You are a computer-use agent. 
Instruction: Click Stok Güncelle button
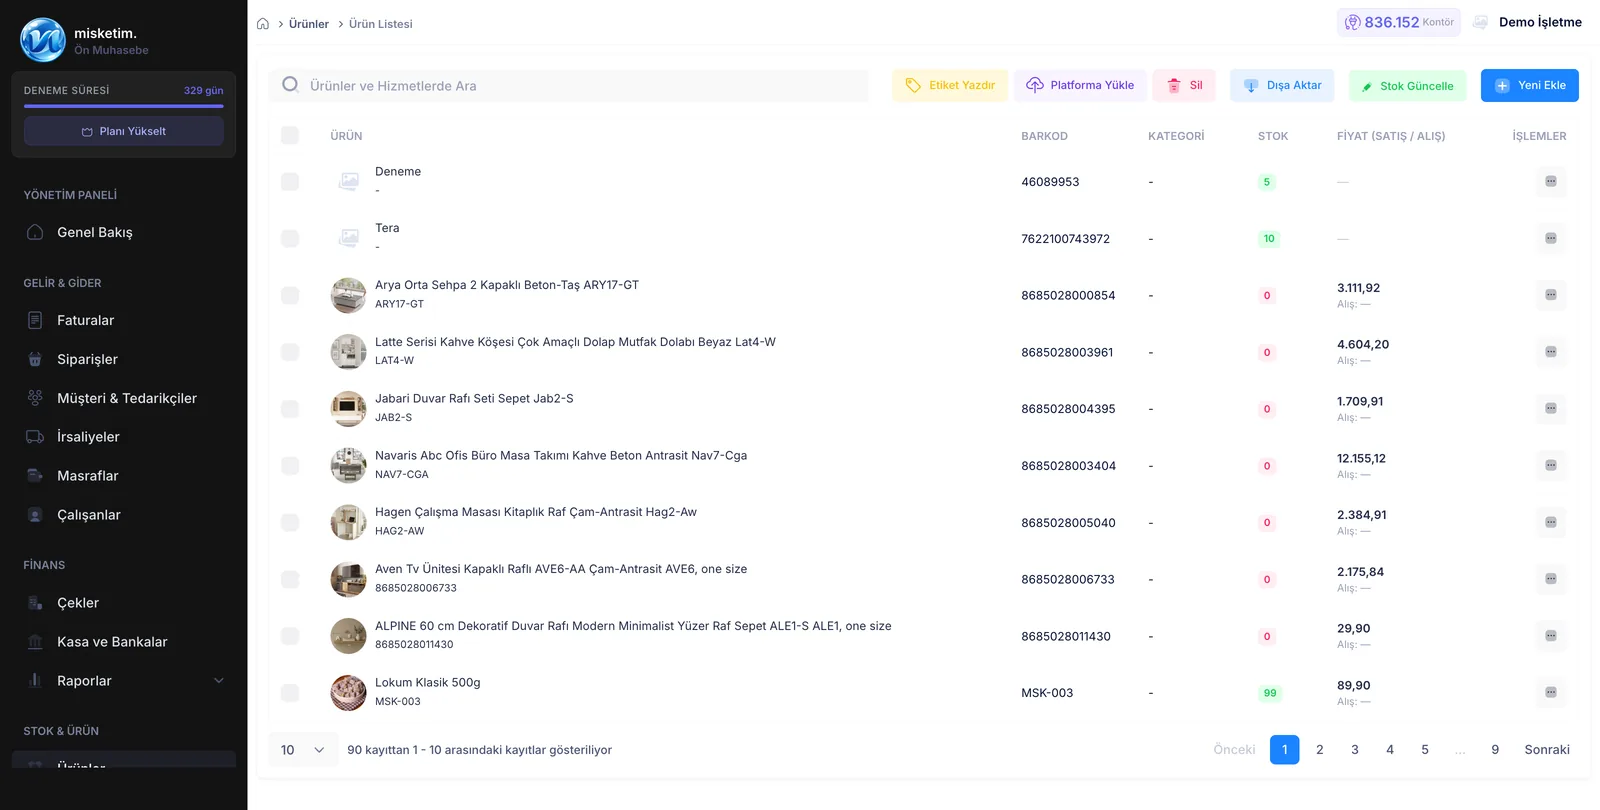pos(1407,86)
